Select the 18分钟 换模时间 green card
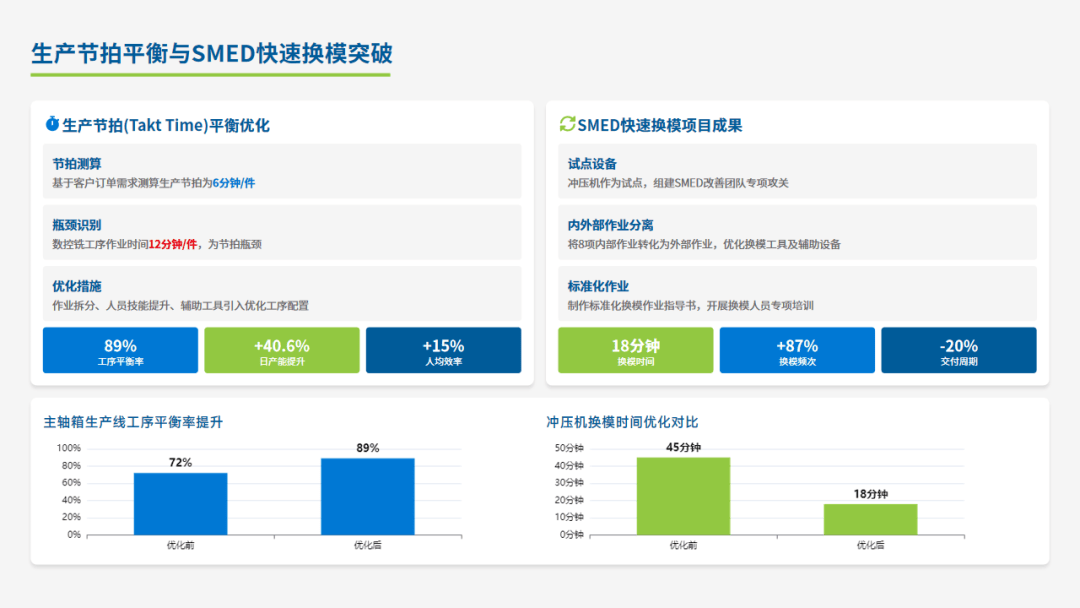 [x=635, y=350]
